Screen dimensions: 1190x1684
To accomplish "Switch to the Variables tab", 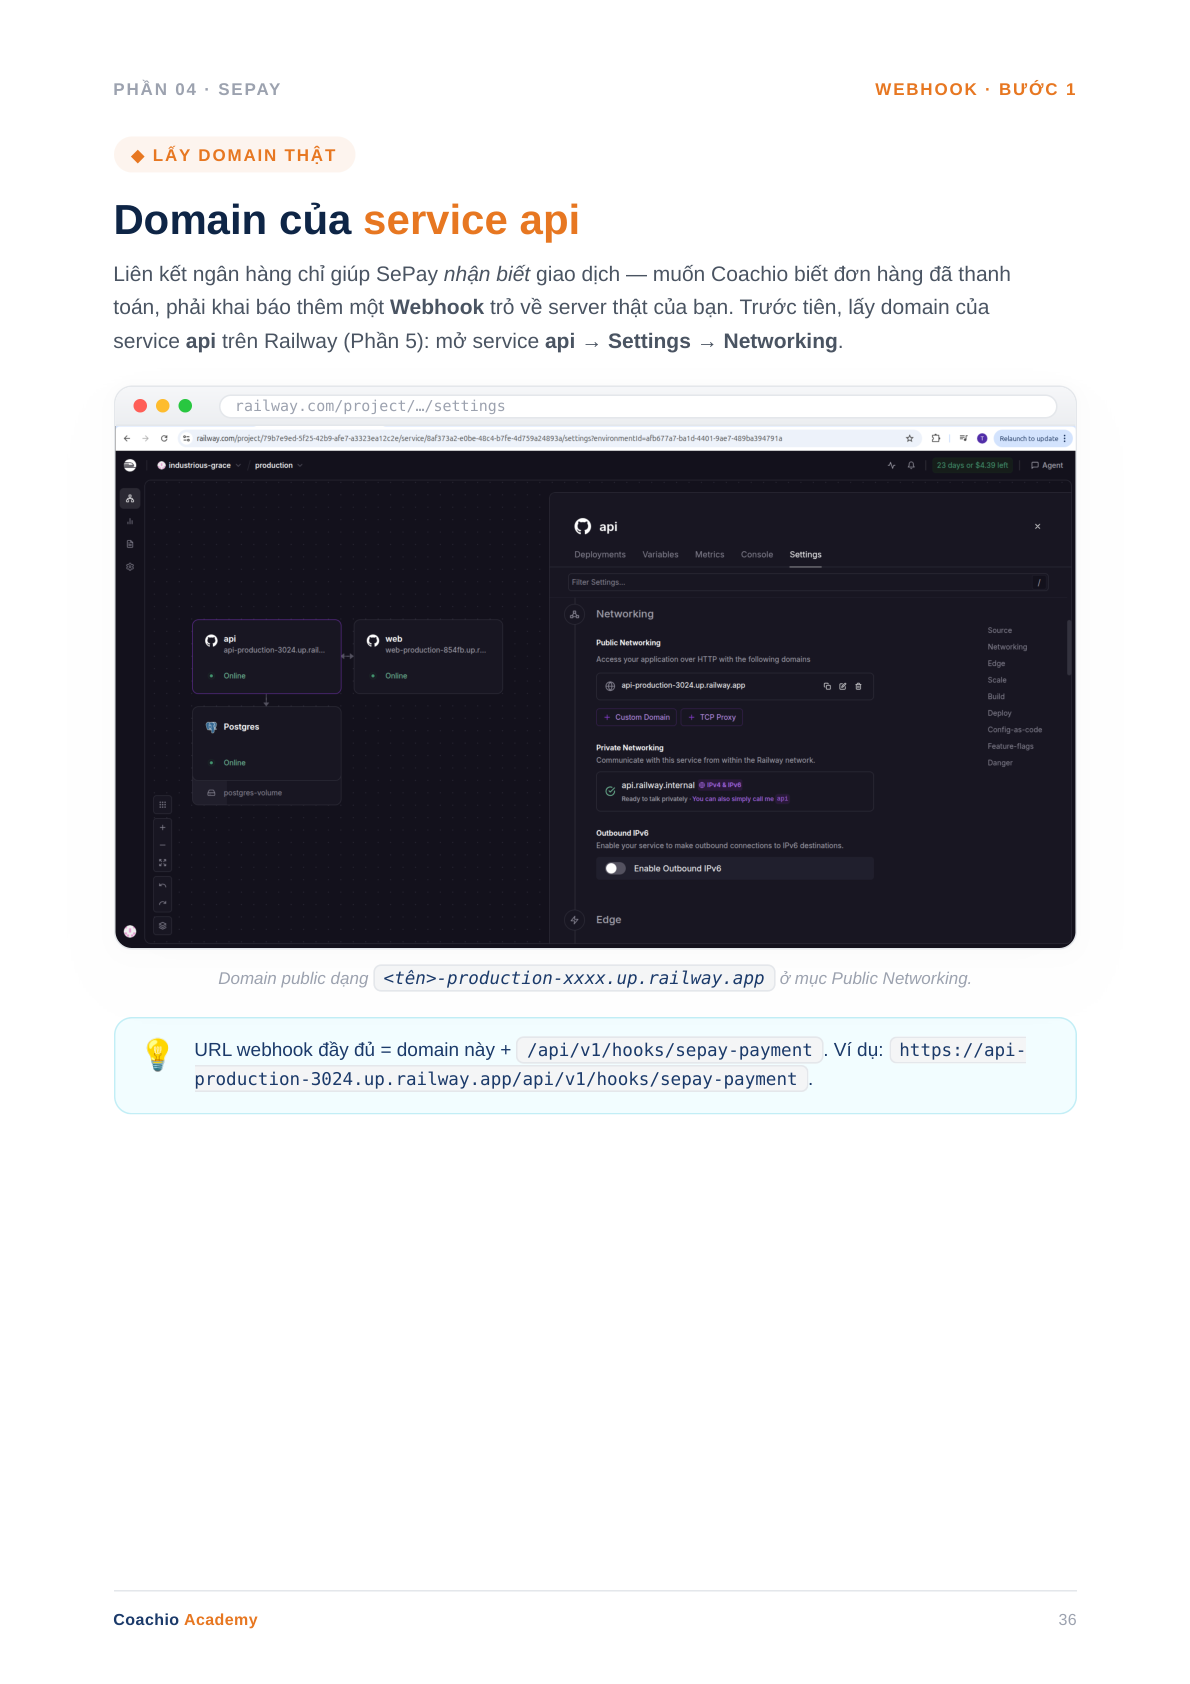I will [660, 554].
